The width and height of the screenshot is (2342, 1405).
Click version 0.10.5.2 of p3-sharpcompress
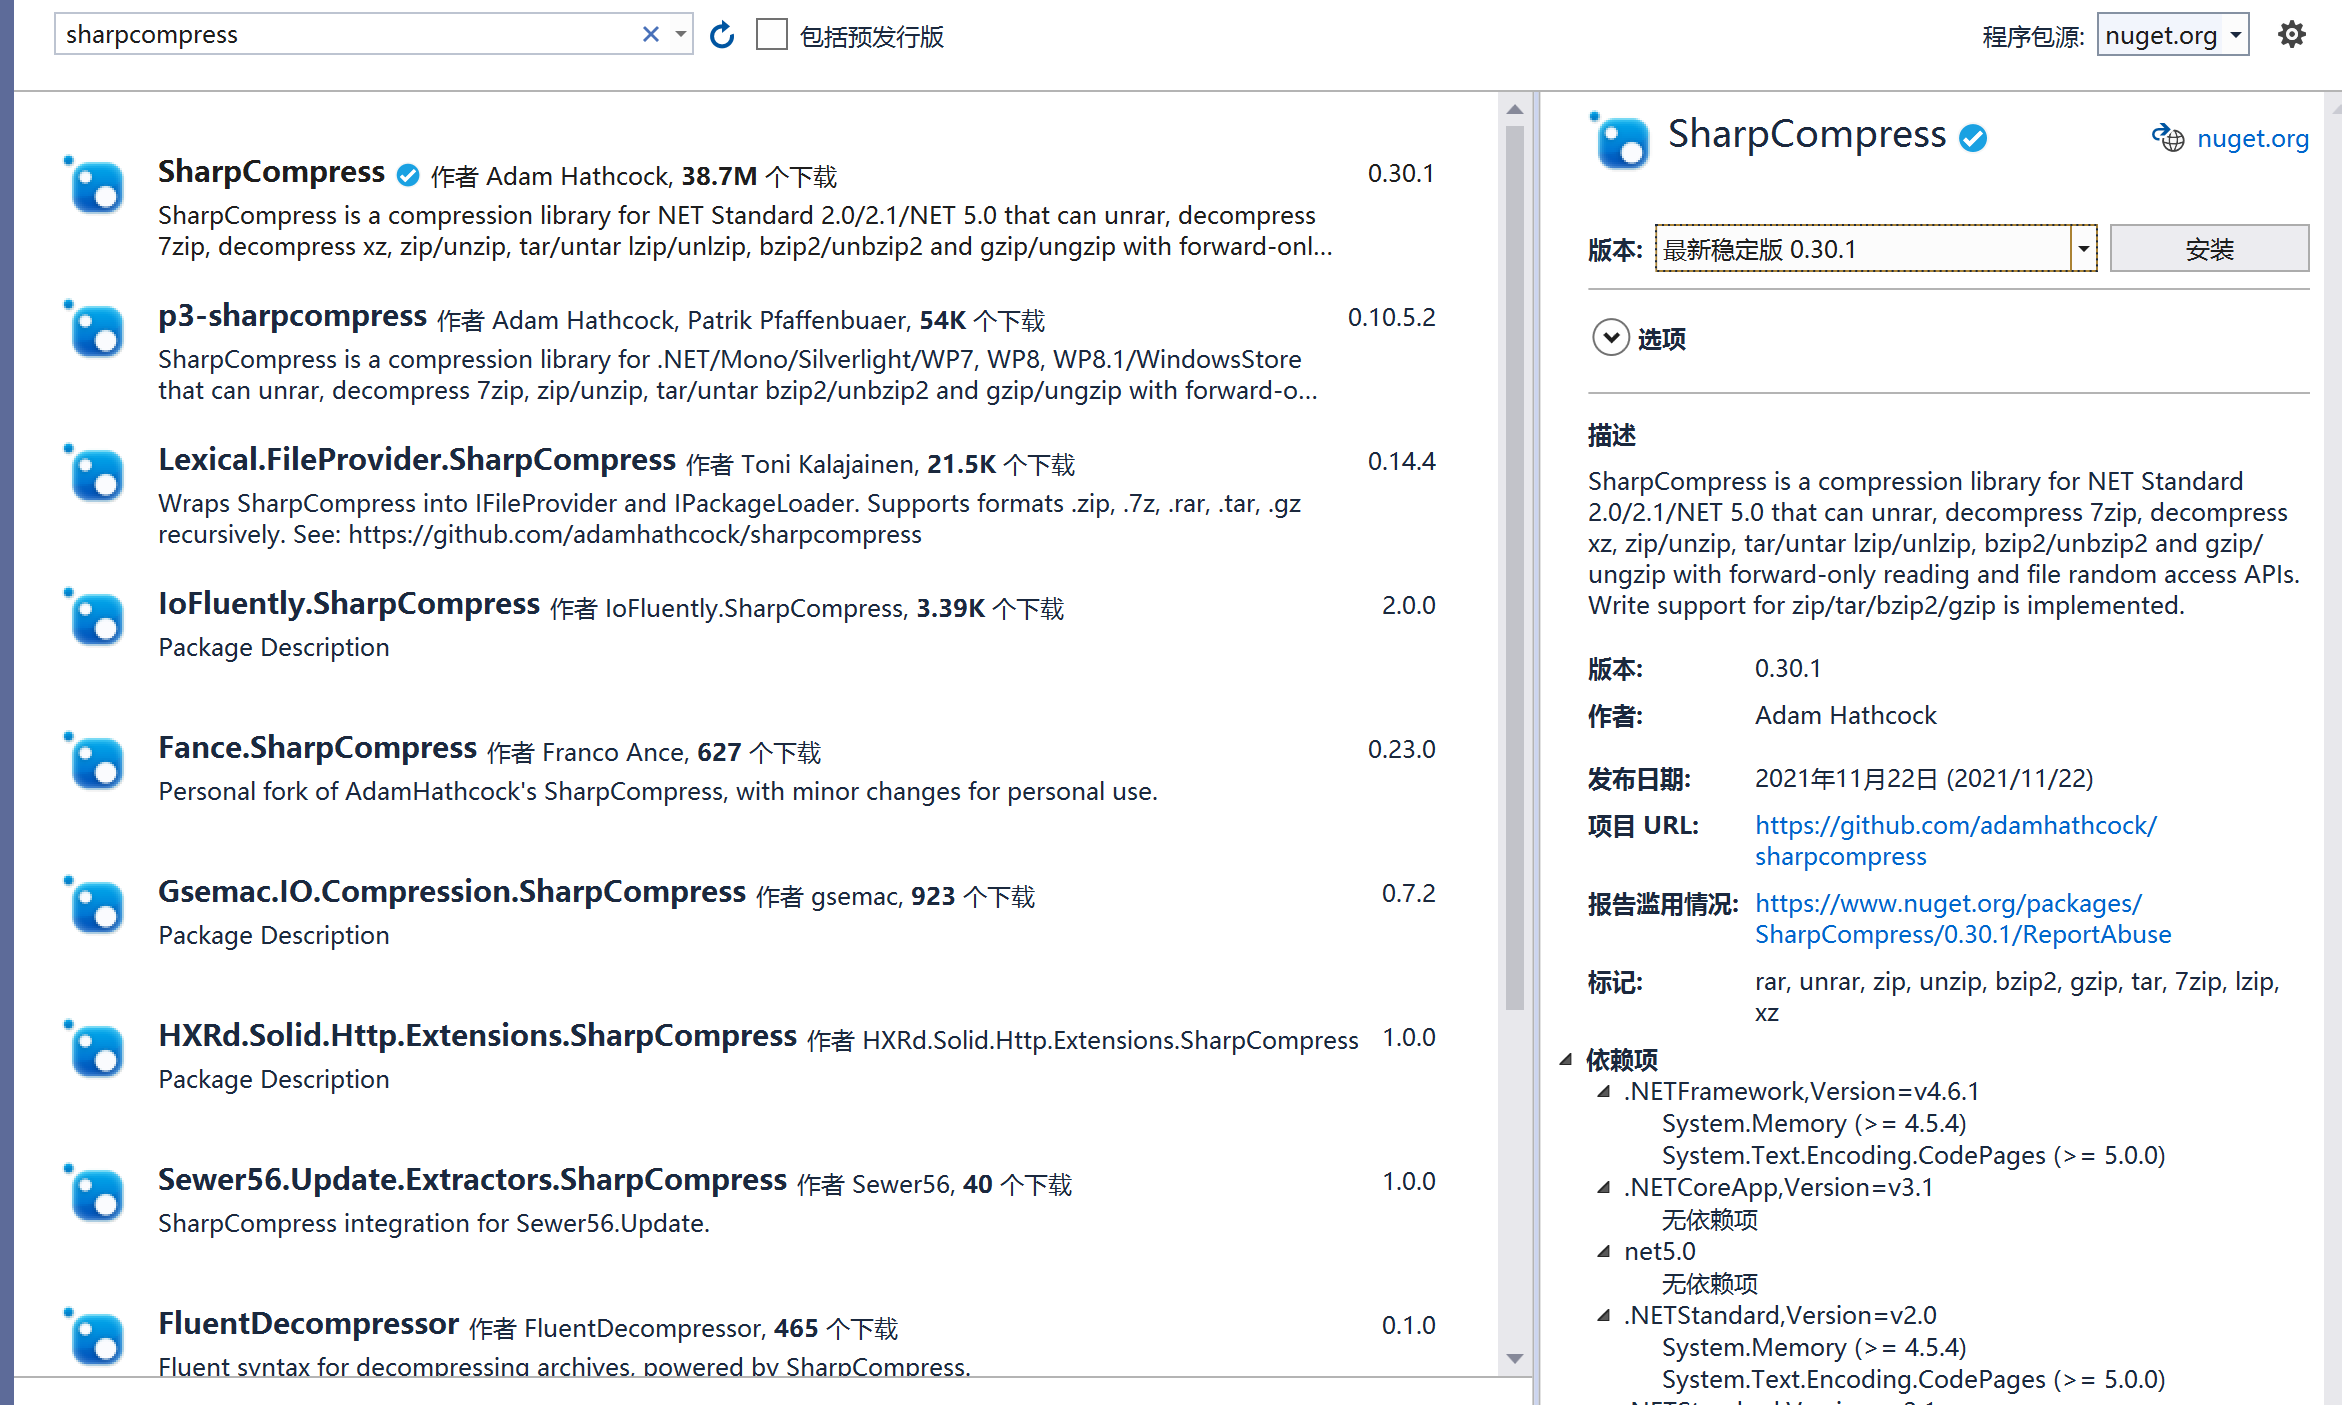(1391, 317)
